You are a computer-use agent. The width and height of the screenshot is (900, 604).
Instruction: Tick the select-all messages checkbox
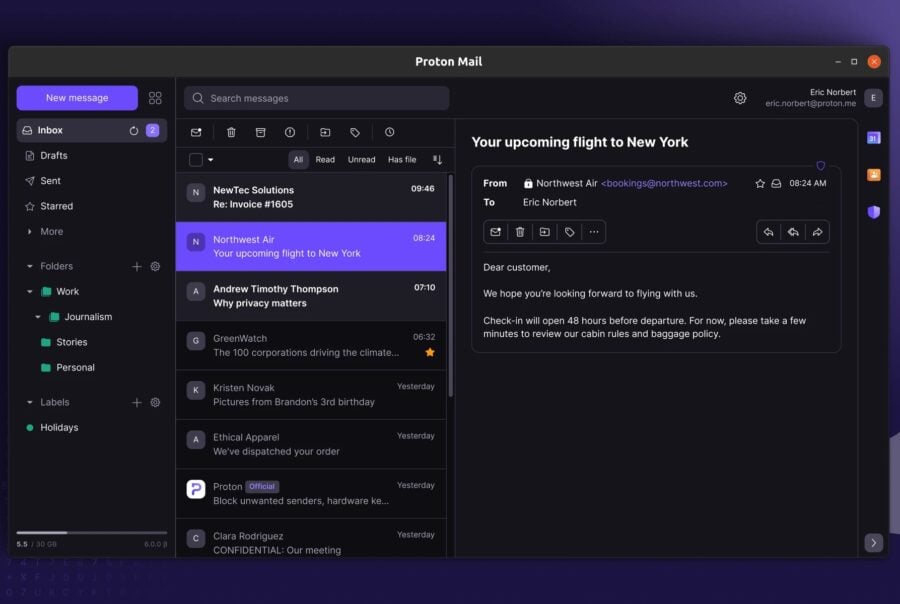[196, 160]
